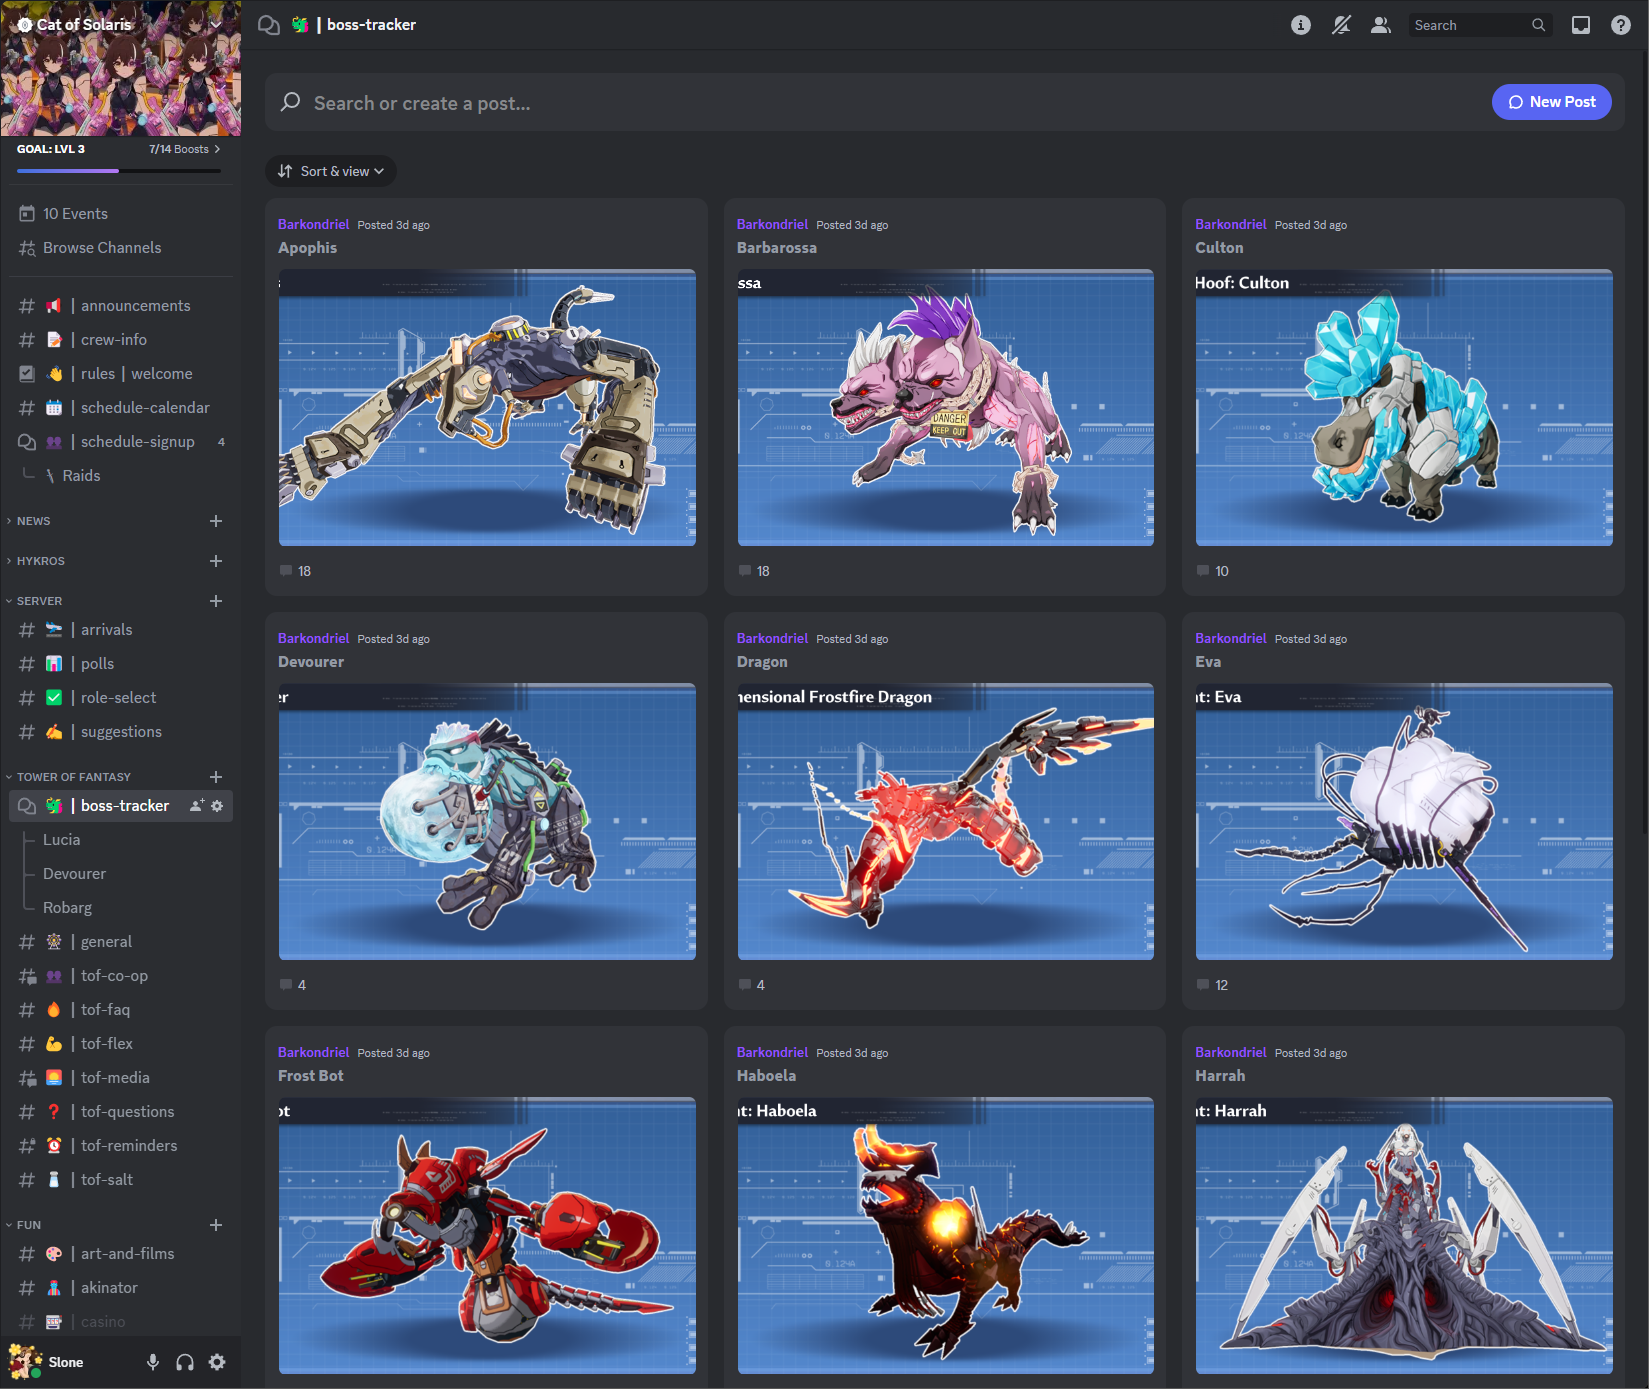Open the Lucia thread in sidebar
Viewport: 1649px width, 1389px height.
62,840
